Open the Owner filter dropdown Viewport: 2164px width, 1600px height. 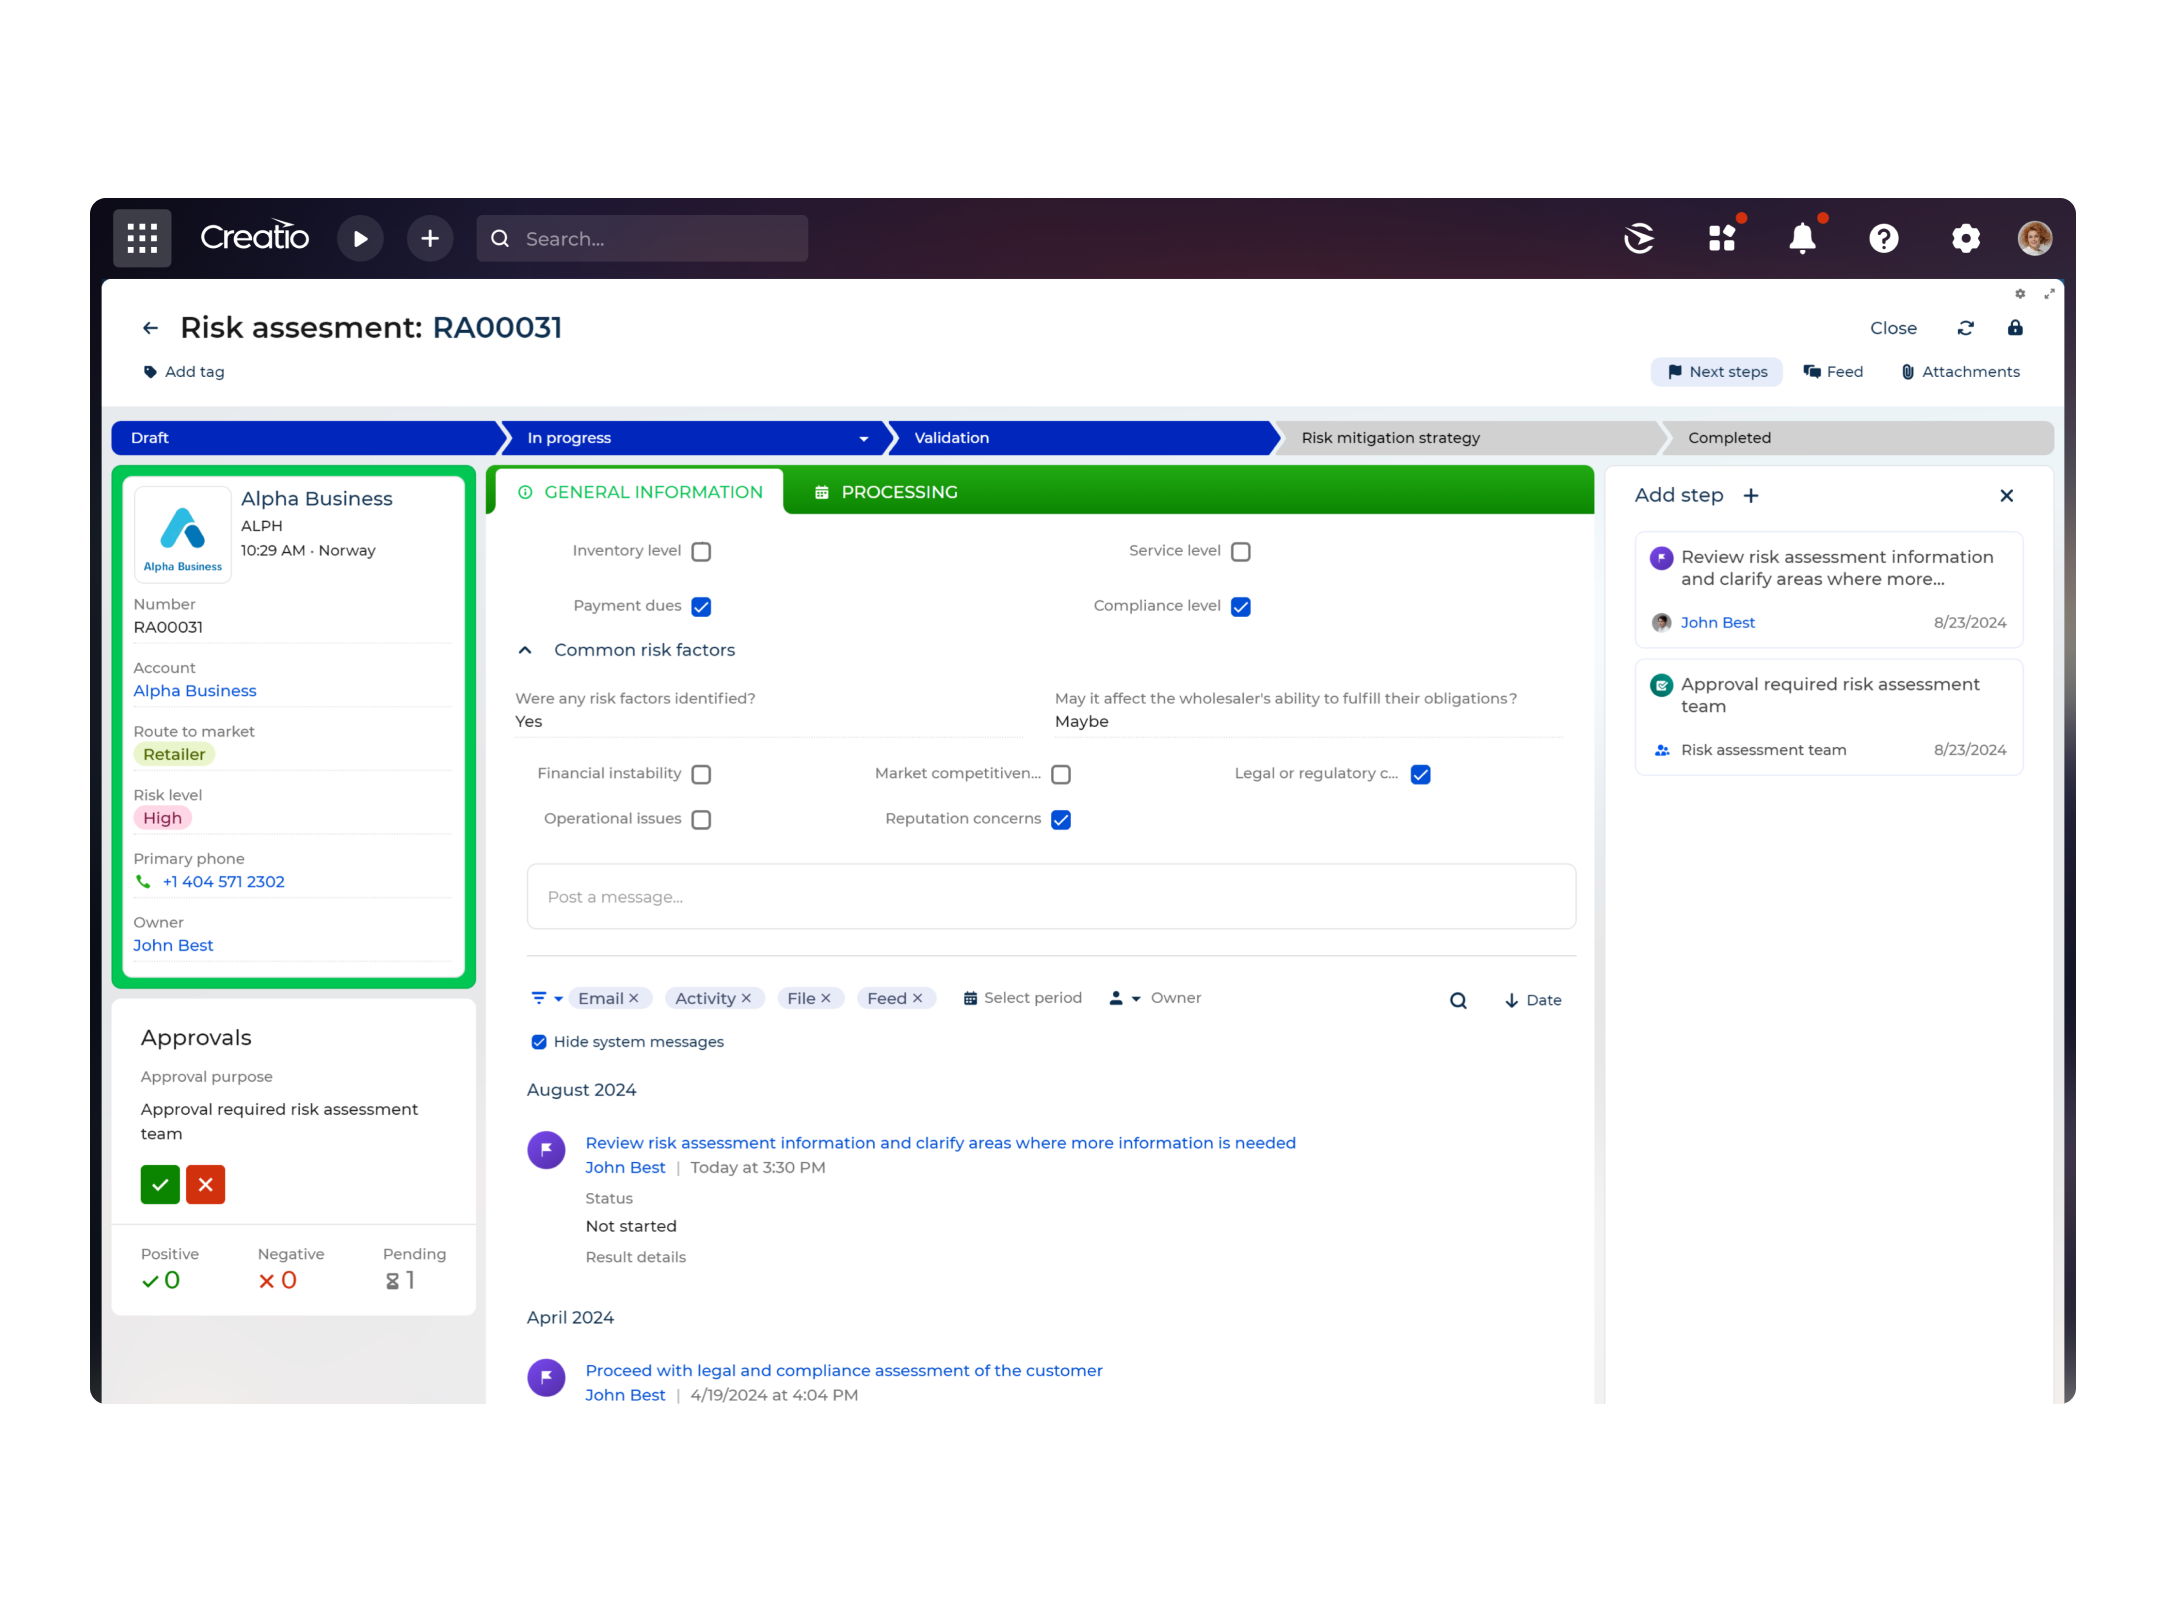click(x=1137, y=998)
